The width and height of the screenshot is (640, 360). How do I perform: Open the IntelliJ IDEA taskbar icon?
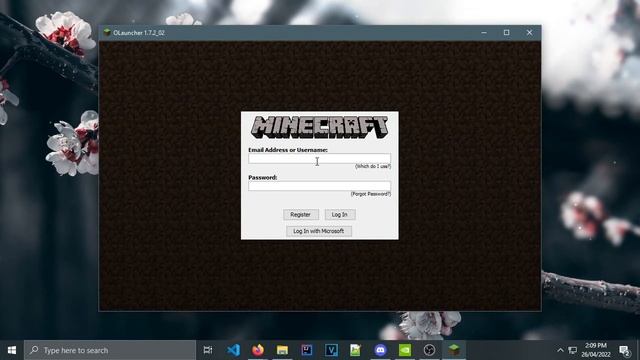pos(307,350)
